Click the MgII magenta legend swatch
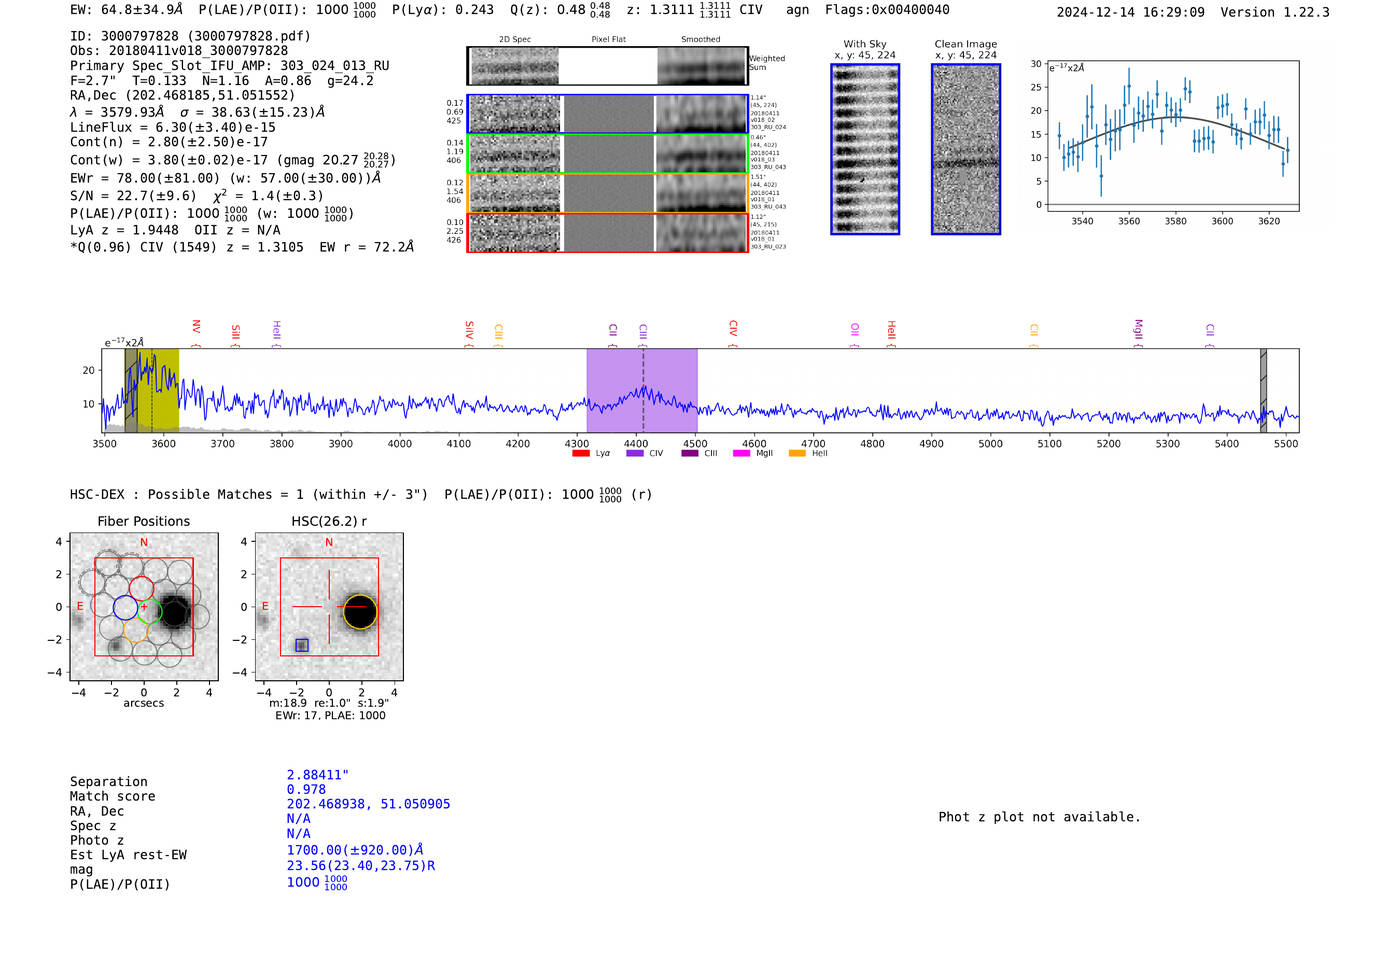Viewport: 1400px width, 953px height. (x=741, y=454)
